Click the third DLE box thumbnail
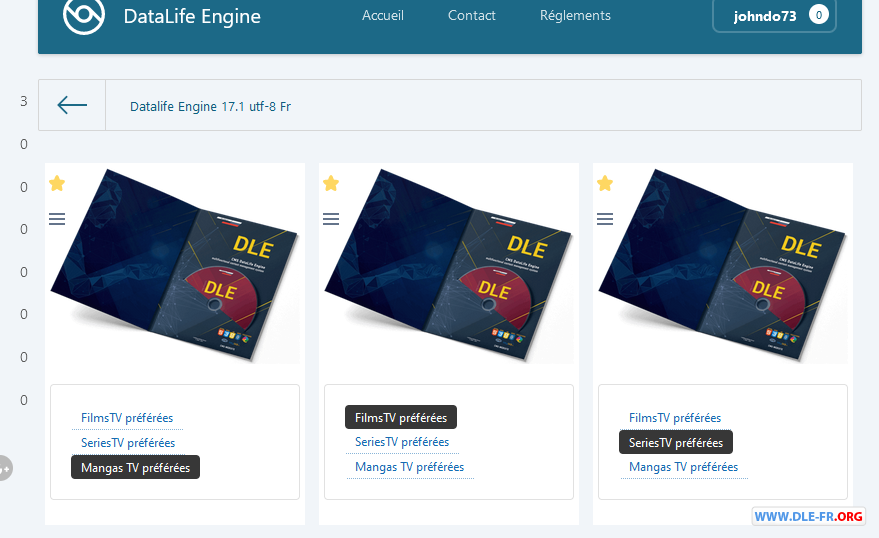Viewport: 879px width, 538px height. 723,265
